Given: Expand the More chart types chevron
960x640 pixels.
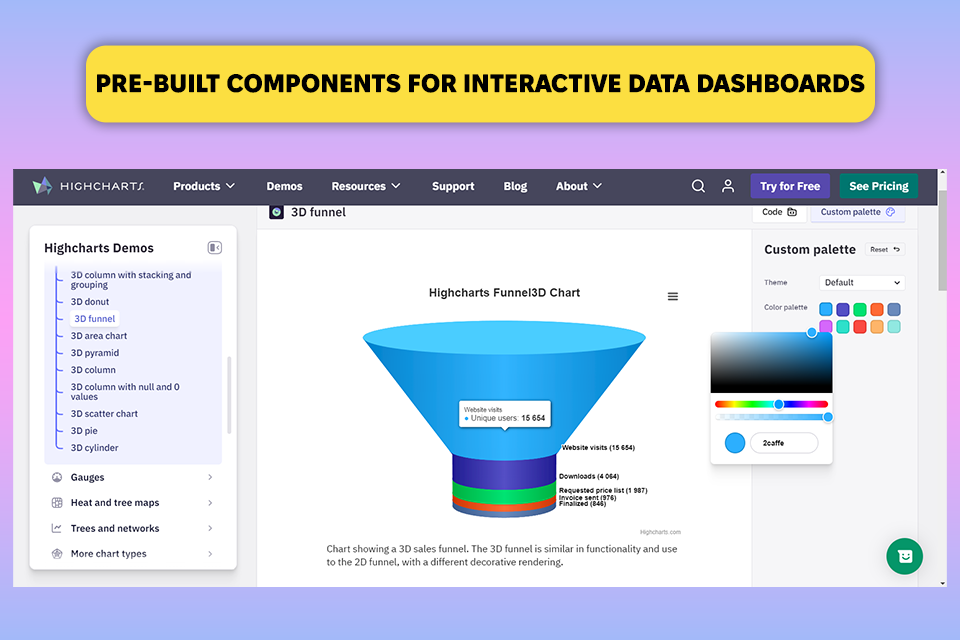Looking at the screenshot, I should click(x=210, y=554).
